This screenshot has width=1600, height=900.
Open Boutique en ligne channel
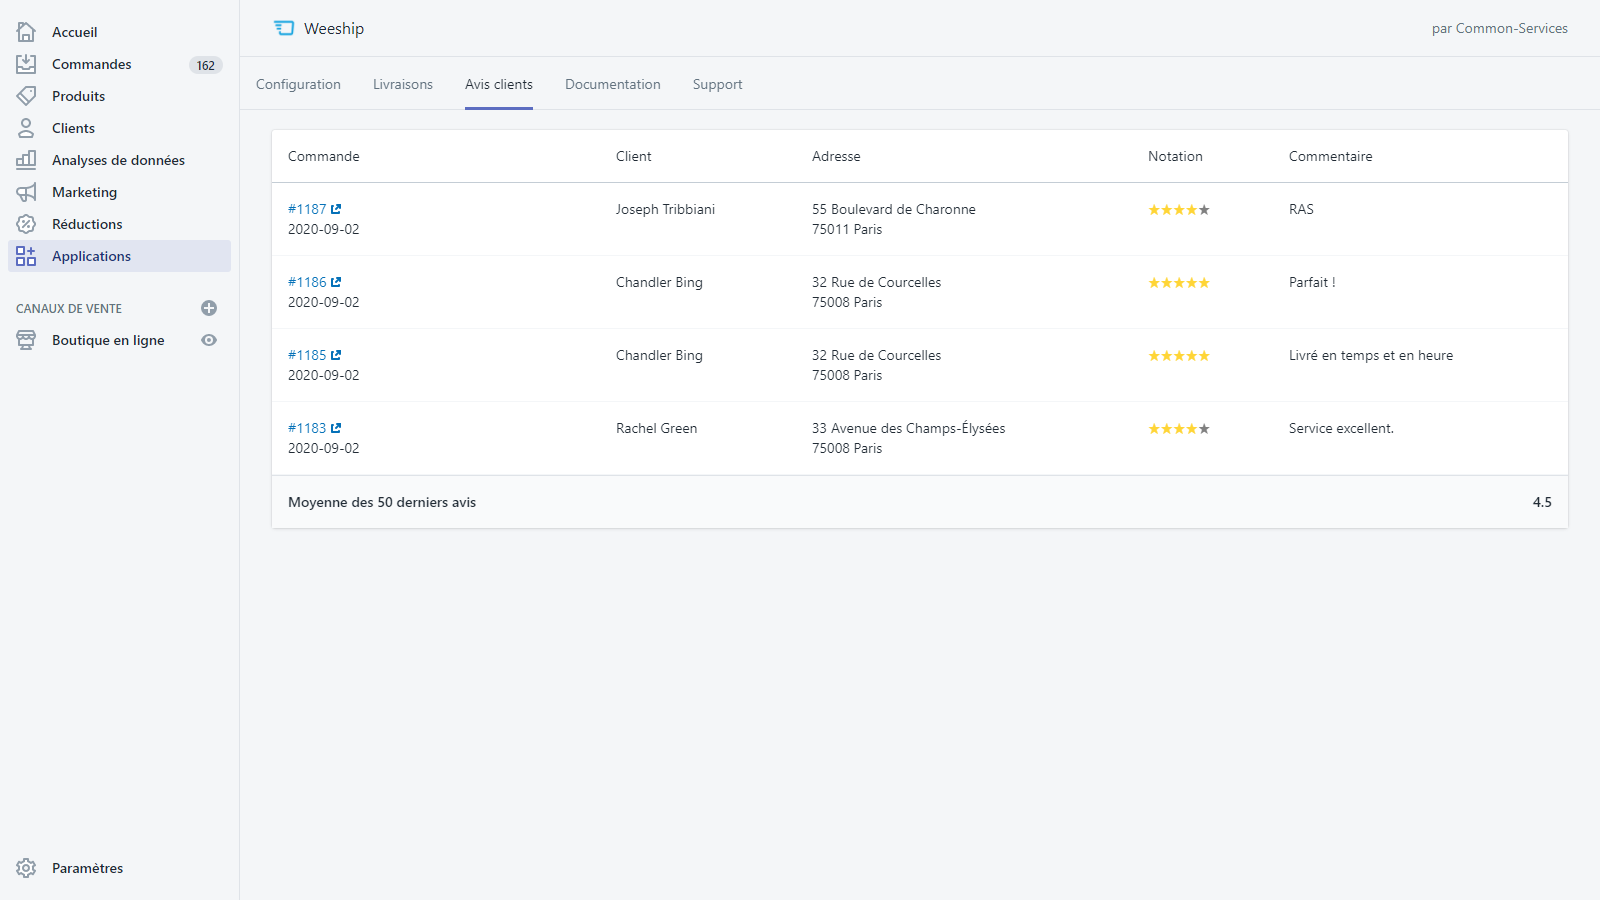[x=108, y=340]
